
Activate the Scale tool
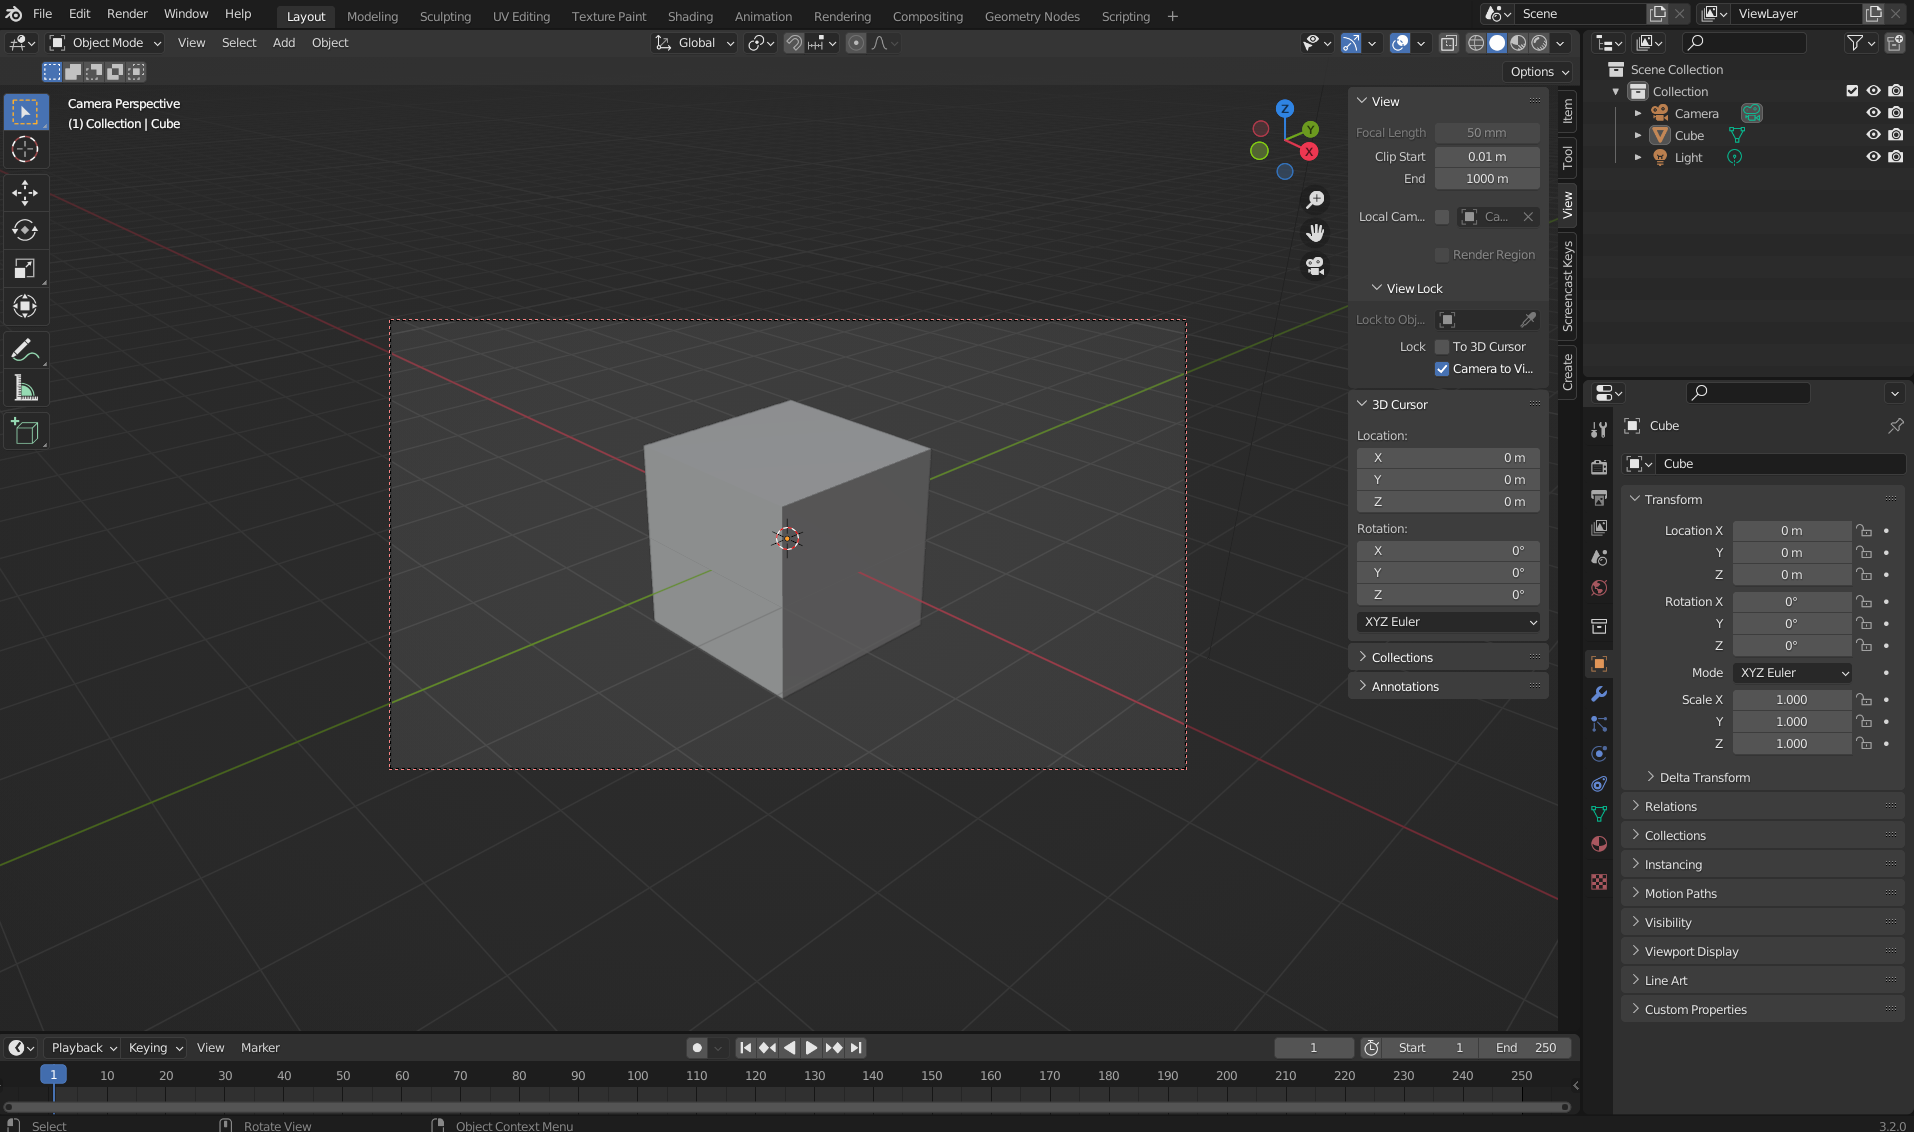[25, 268]
